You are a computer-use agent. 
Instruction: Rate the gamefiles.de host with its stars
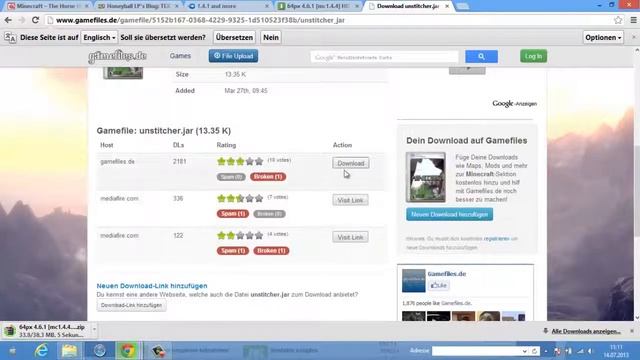click(240, 162)
